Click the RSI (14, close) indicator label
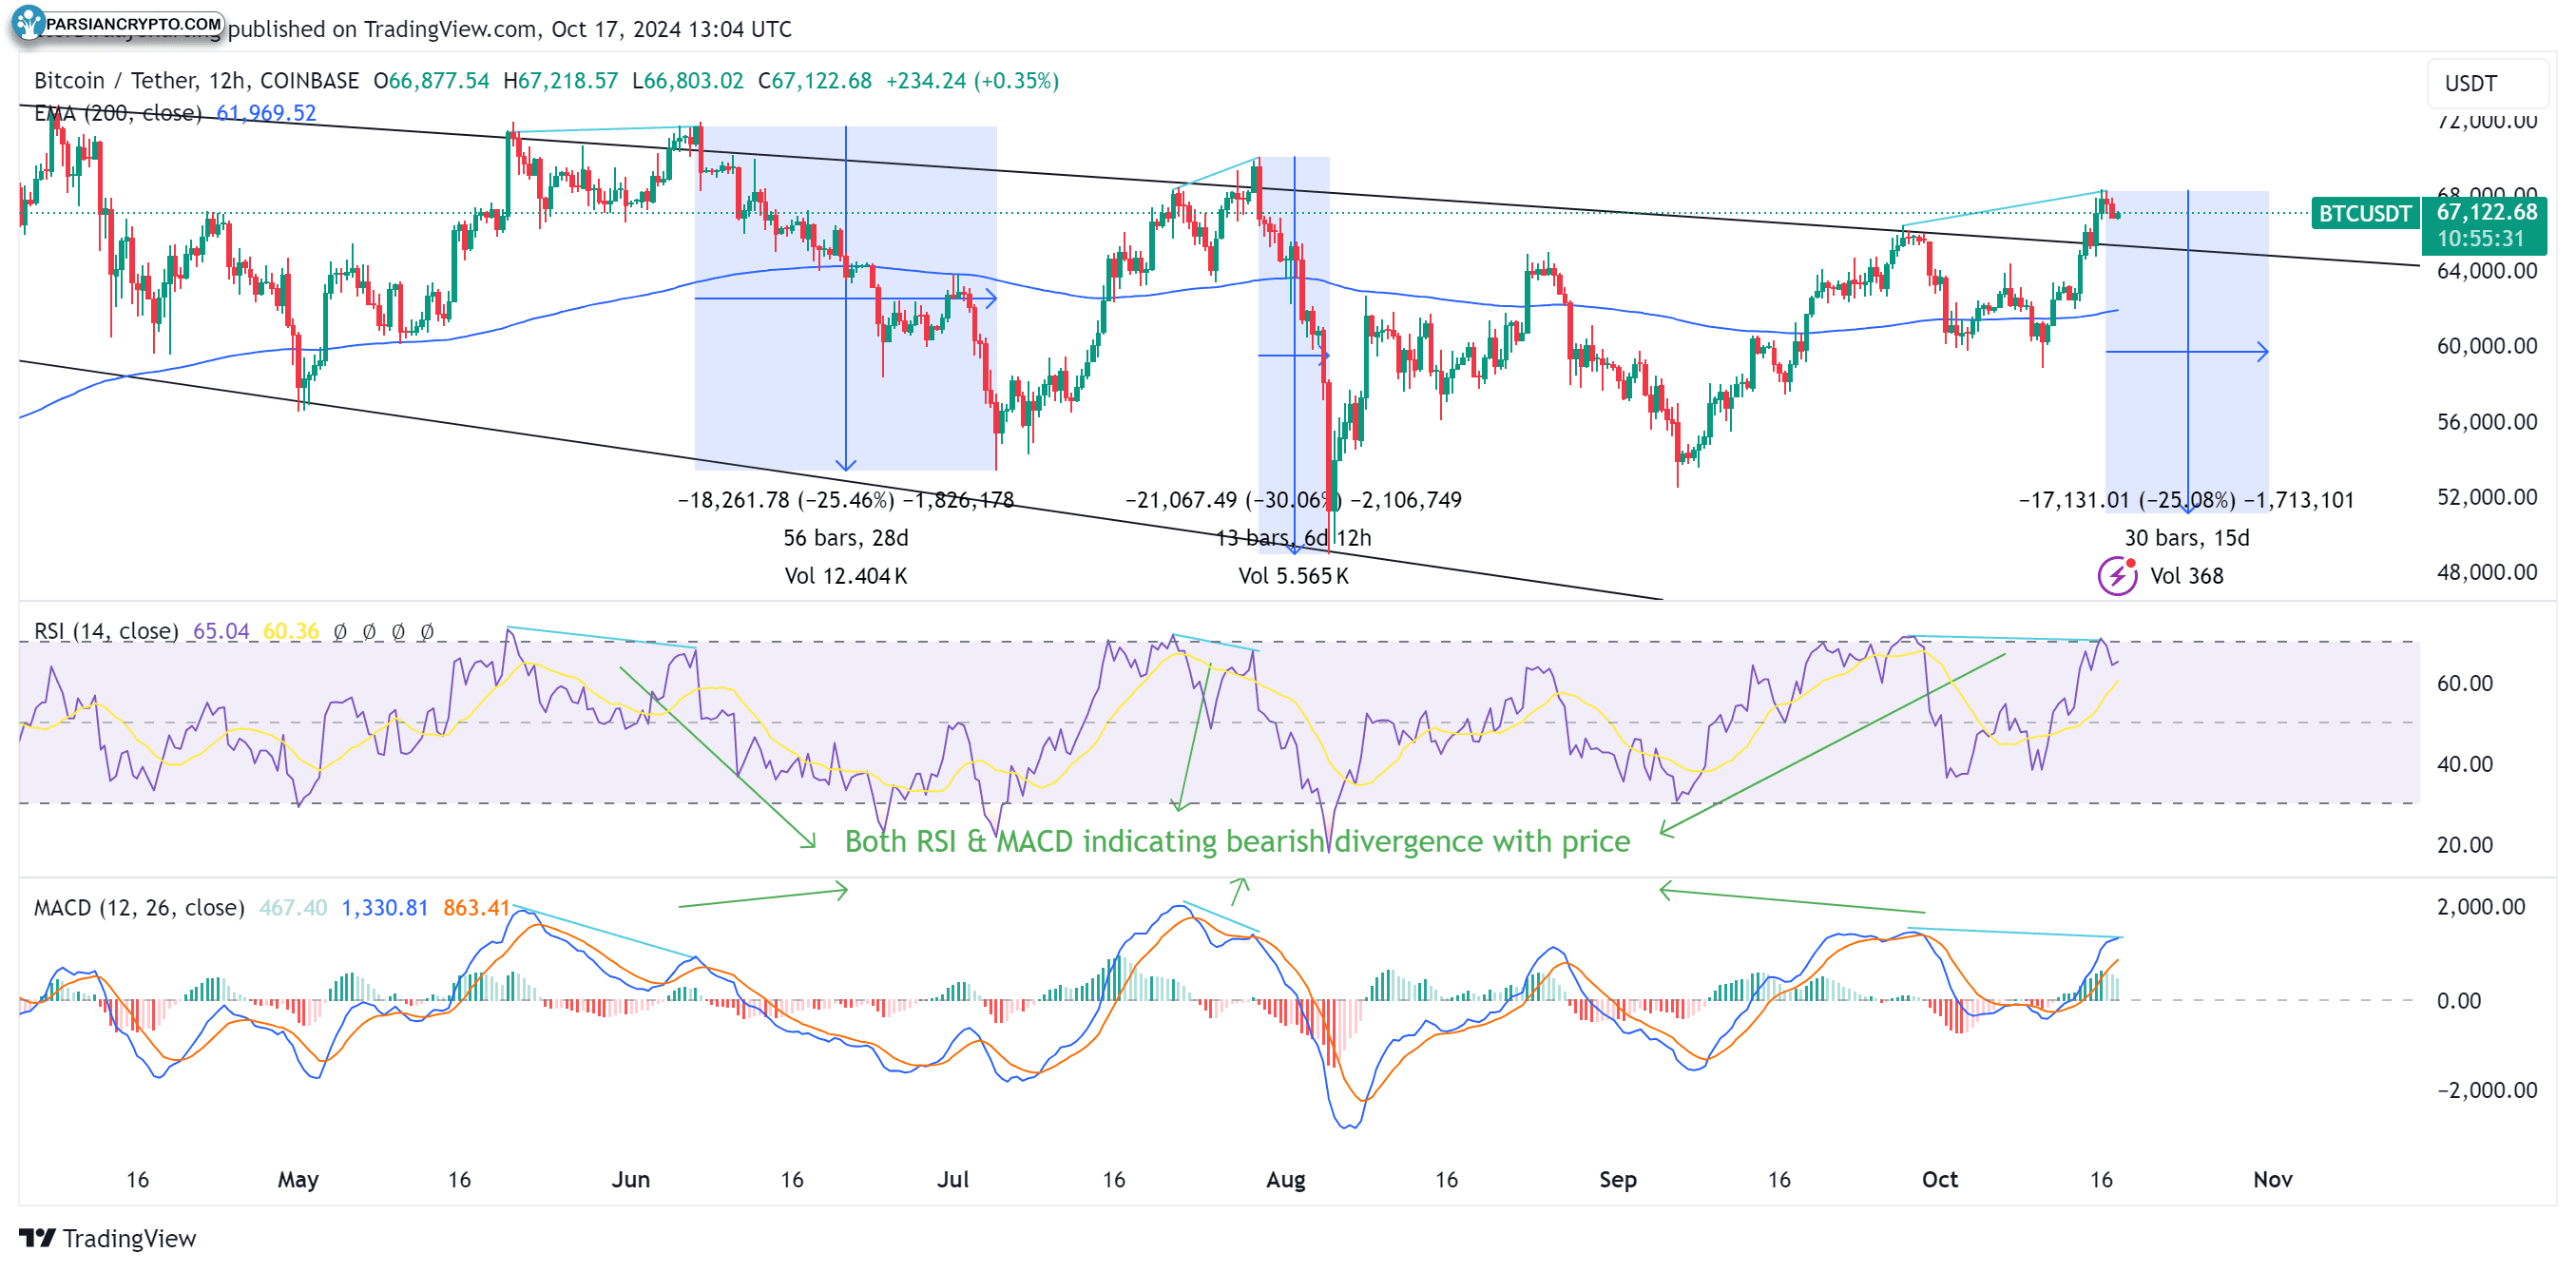Image resolution: width=2576 pixels, height=1272 pixels. pos(106,631)
